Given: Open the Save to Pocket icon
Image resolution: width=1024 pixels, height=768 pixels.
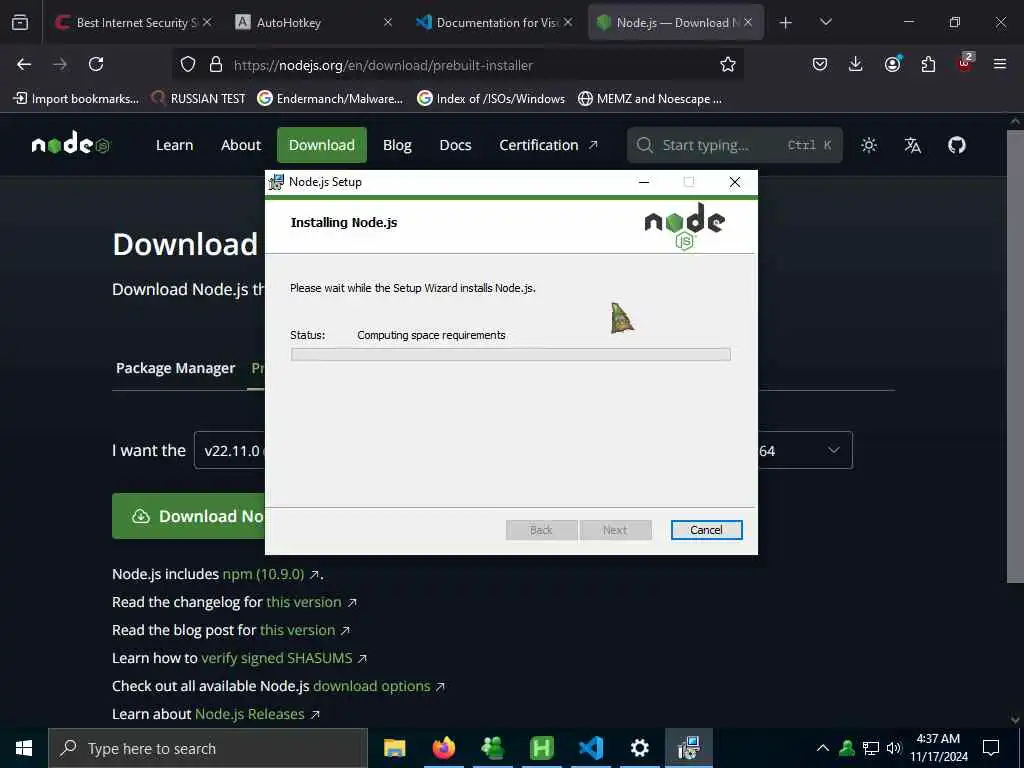Looking at the screenshot, I should (820, 64).
